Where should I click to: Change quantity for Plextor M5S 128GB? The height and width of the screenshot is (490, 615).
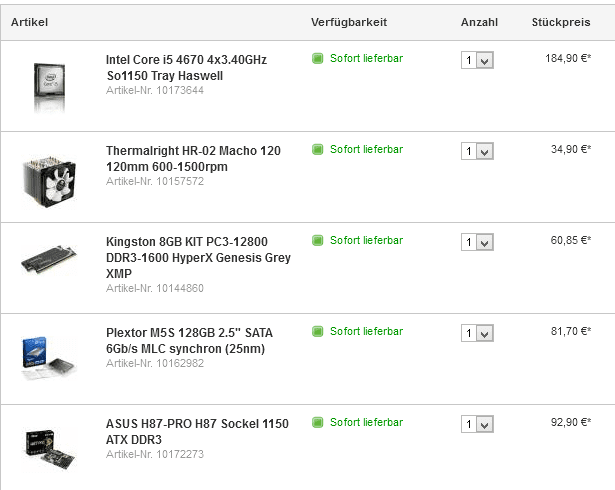tap(477, 334)
